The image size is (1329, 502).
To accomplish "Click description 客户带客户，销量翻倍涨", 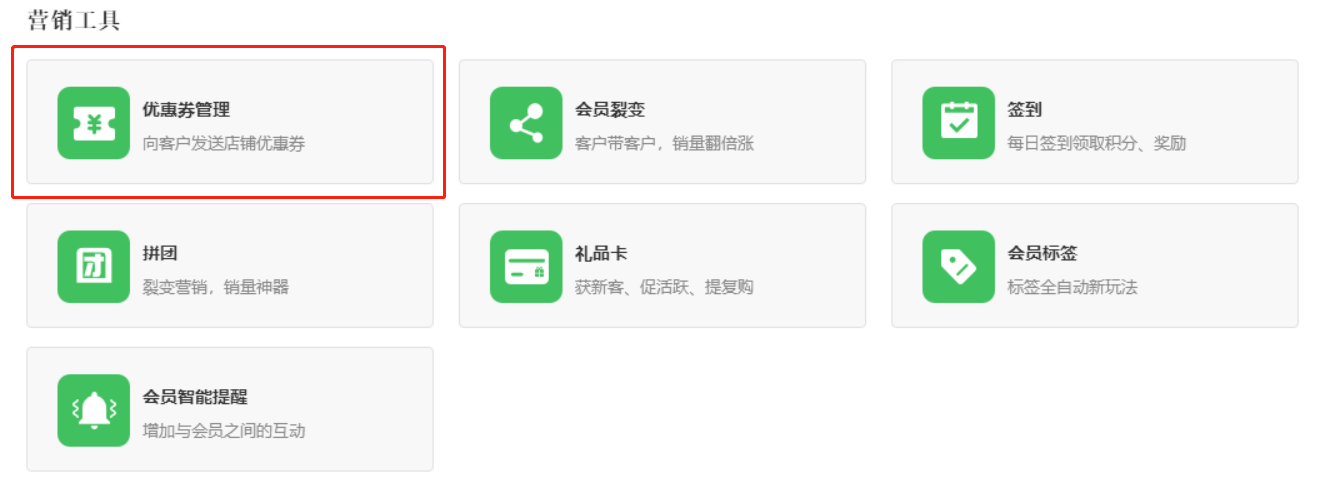I will (664, 144).
